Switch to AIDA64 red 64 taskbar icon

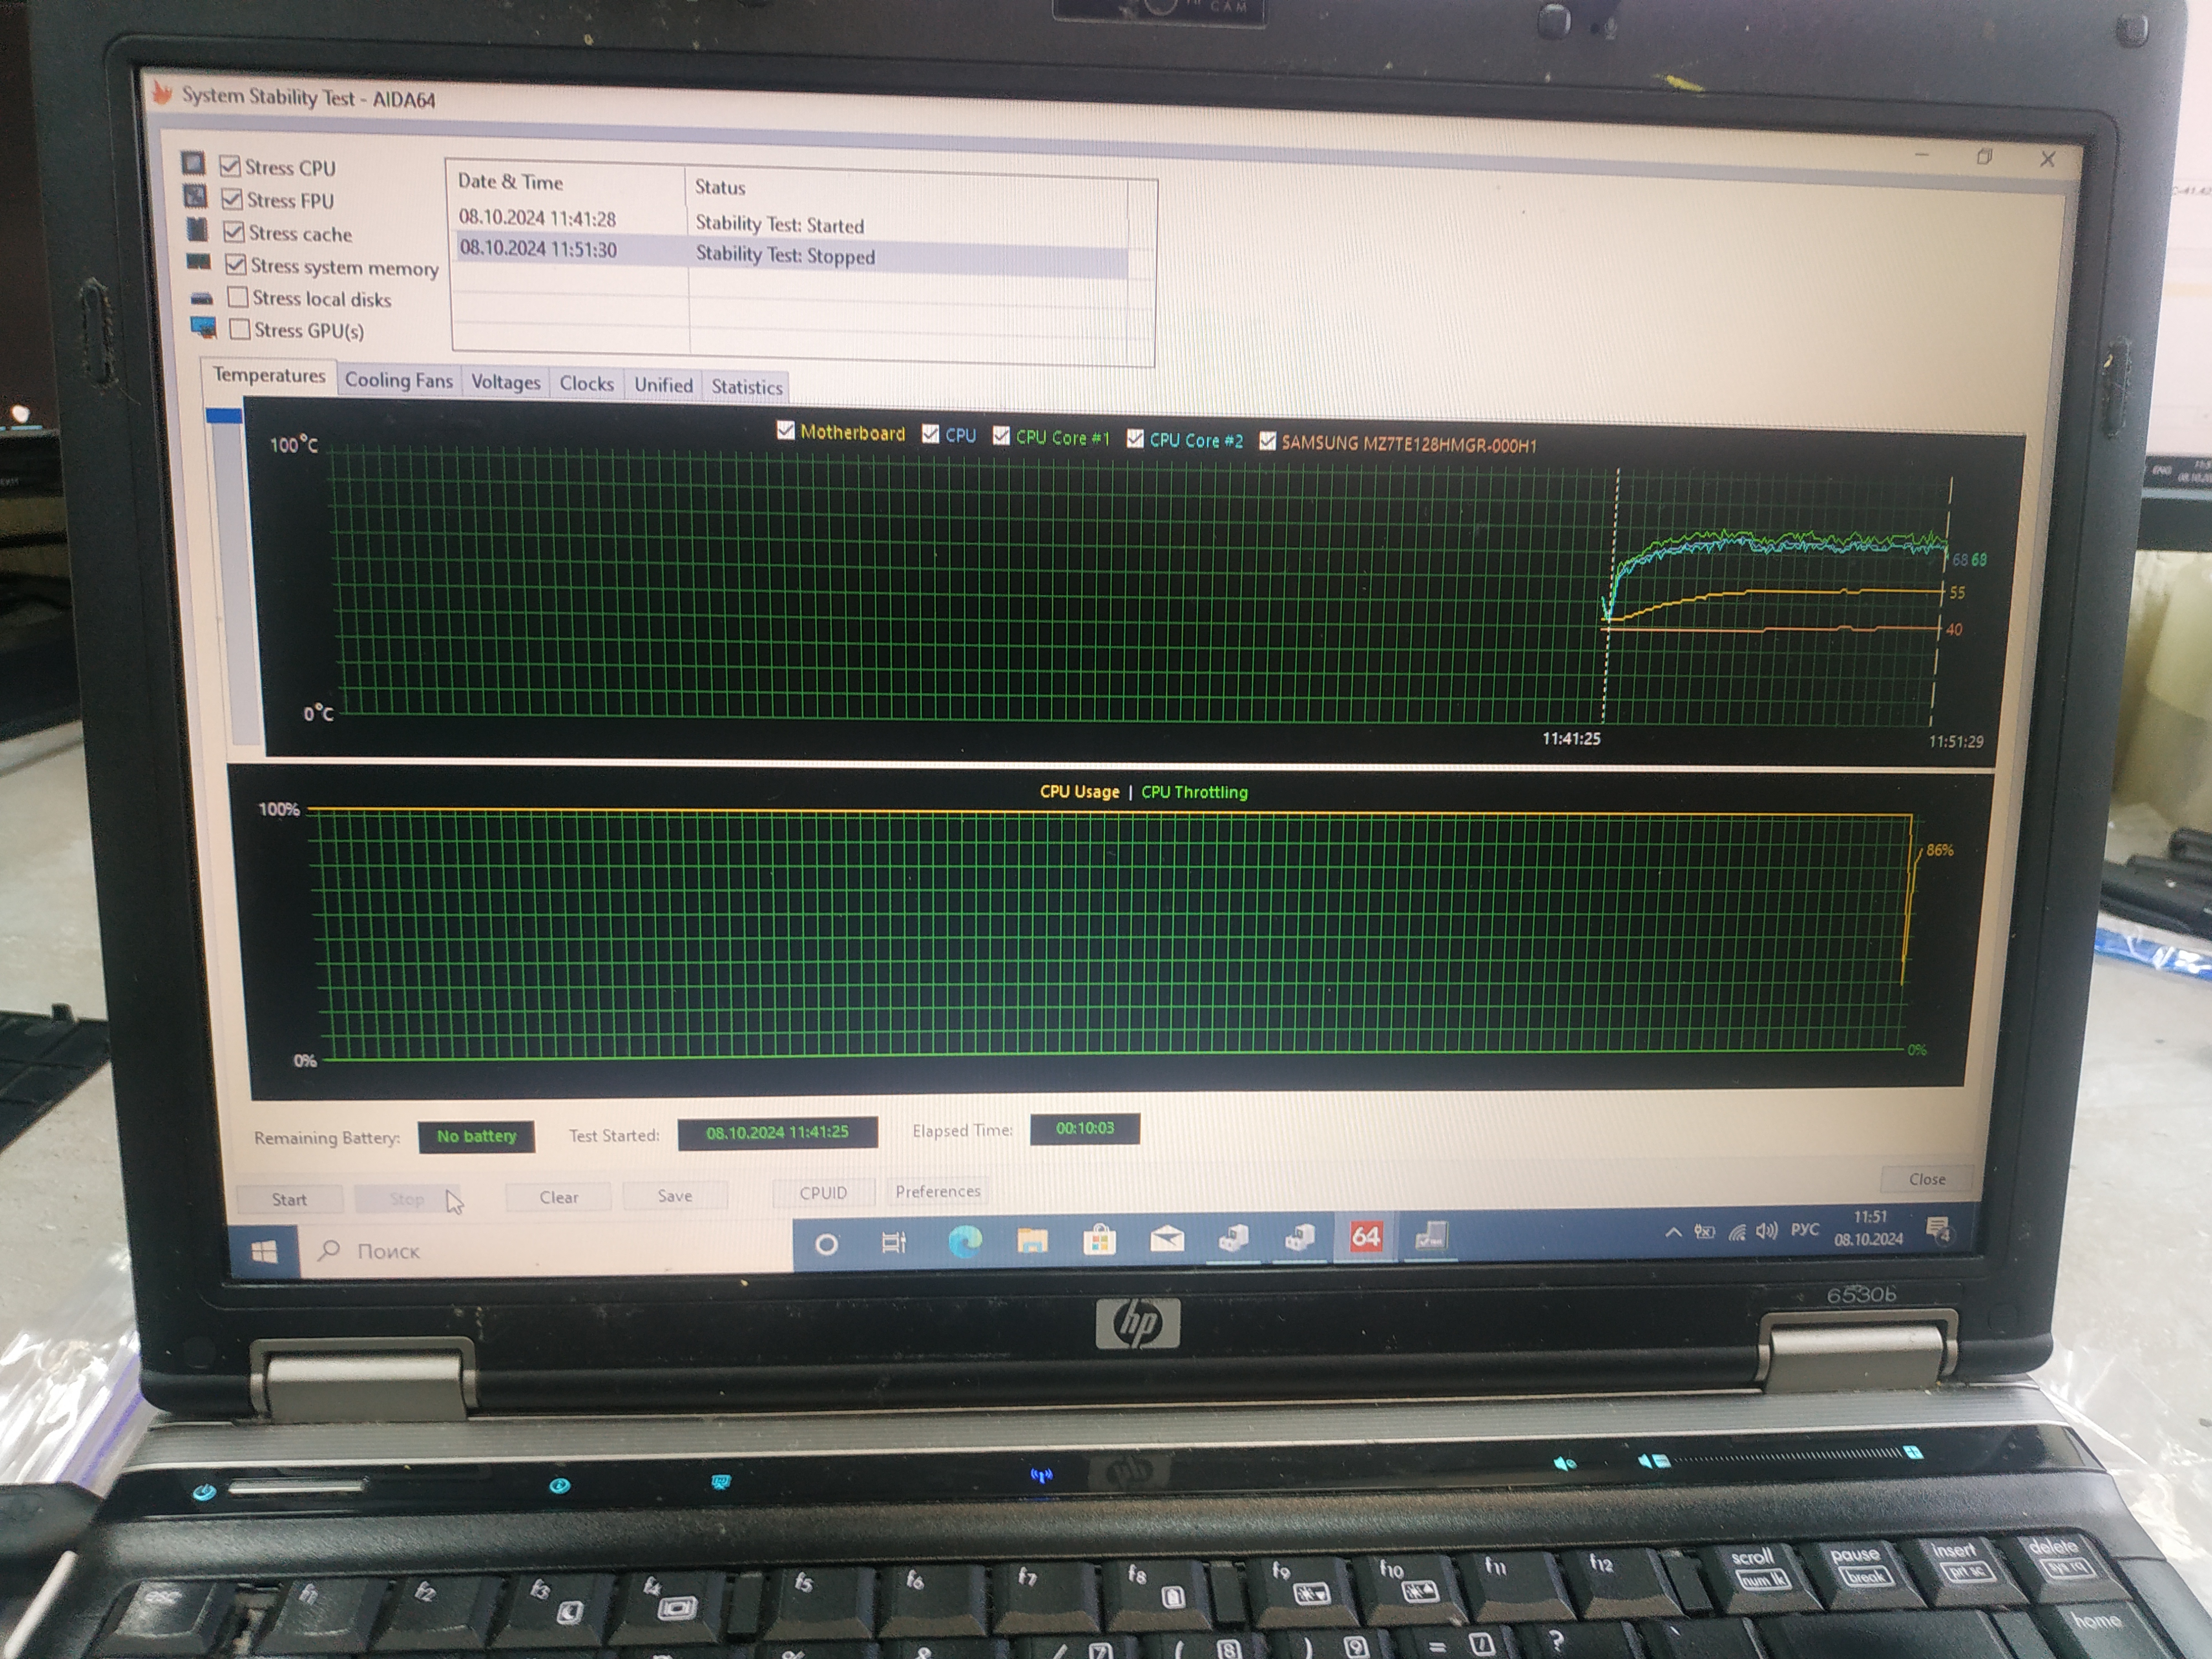1365,1237
